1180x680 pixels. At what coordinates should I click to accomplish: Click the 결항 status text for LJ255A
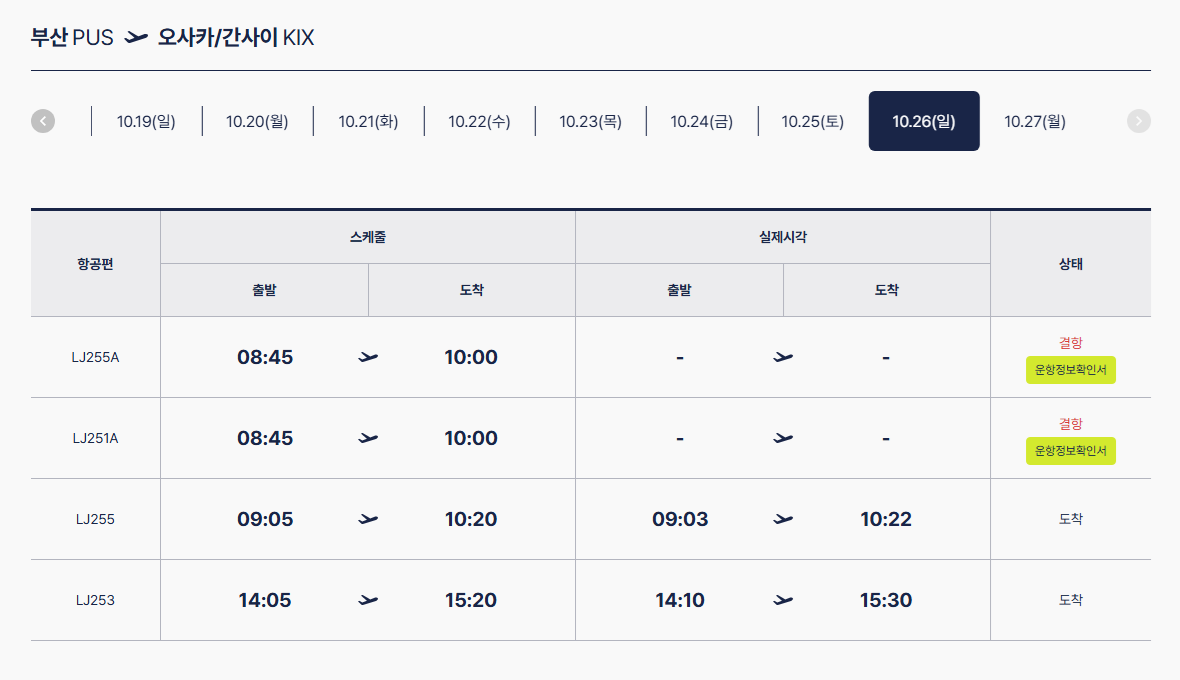[x=1070, y=343]
